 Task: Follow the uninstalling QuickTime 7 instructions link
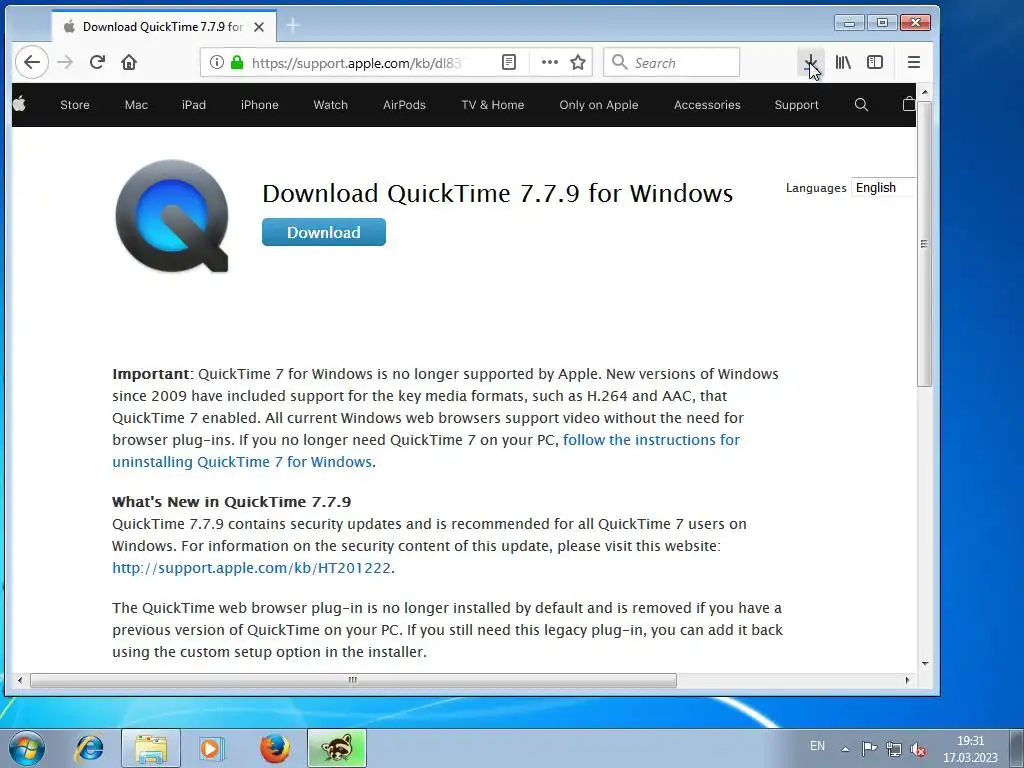tap(426, 451)
